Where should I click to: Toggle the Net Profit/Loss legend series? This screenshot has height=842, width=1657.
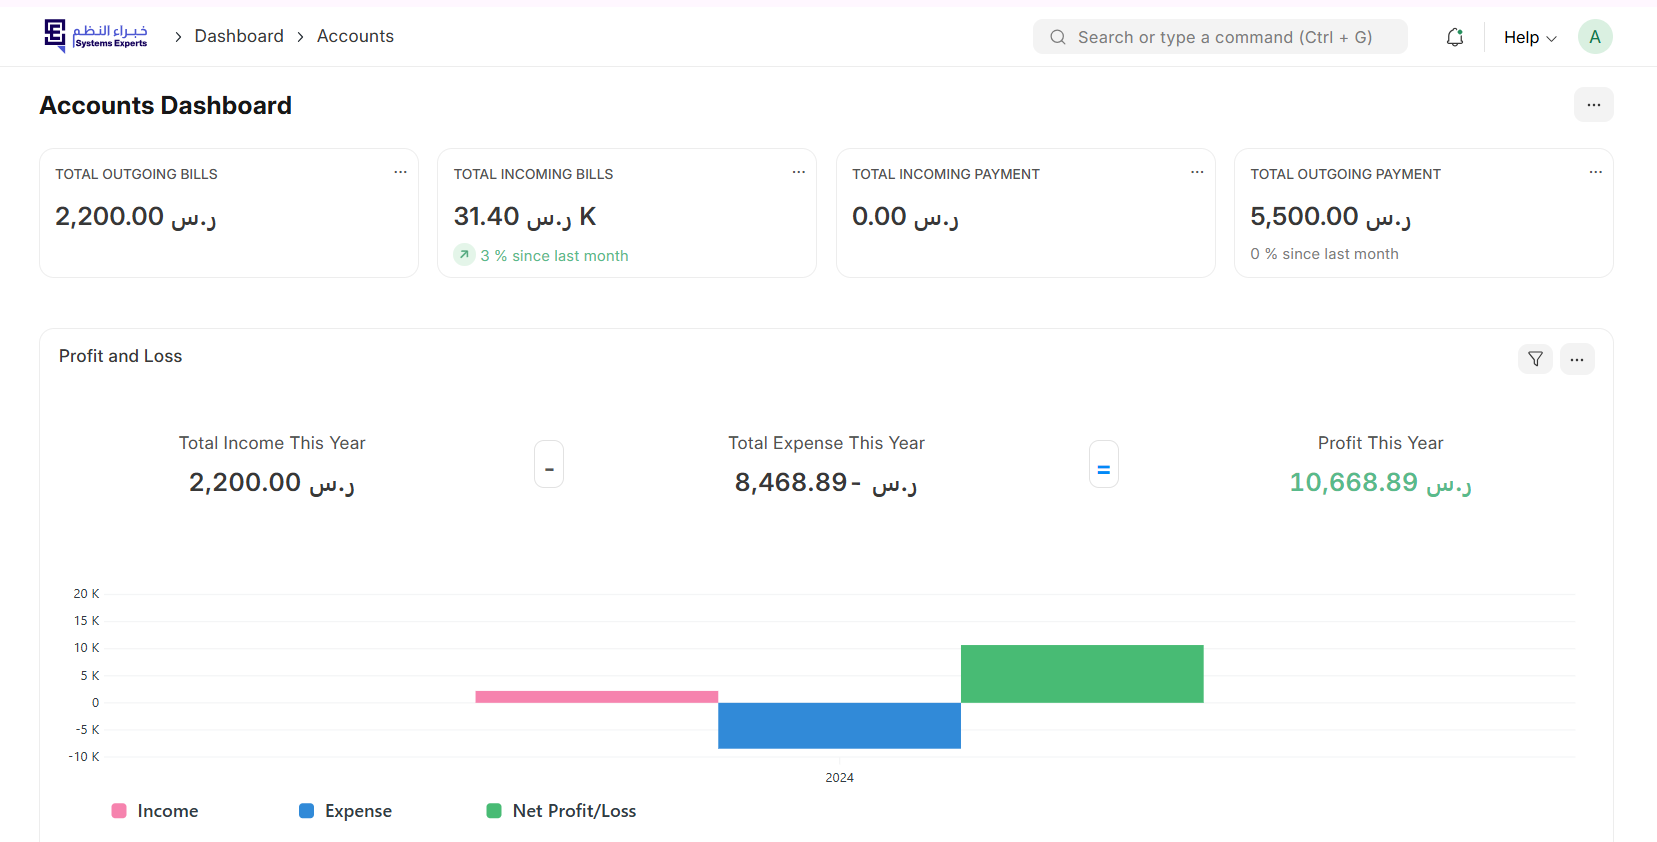pyautogui.click(x=561, y=811)
